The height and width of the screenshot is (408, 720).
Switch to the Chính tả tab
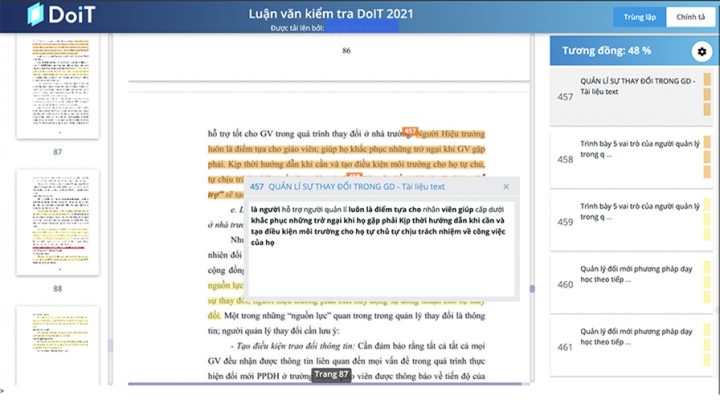tap(691, 17)
